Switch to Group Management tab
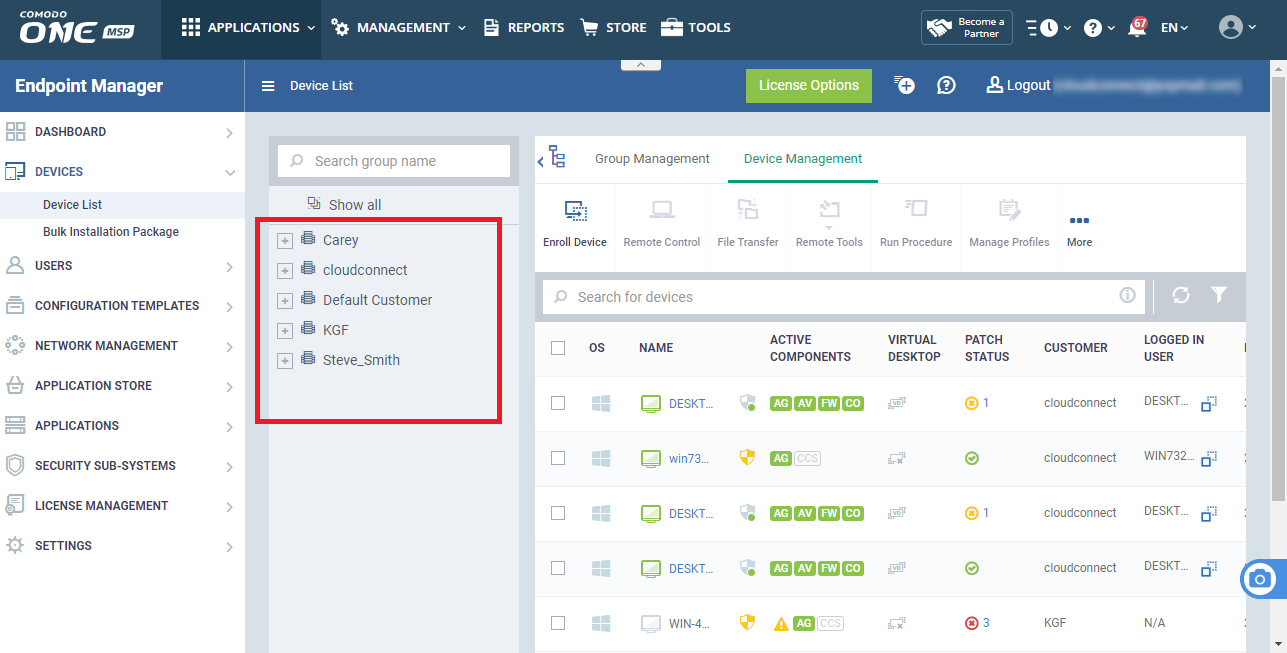This screenshot has width=1287, height=653. (652, 159)
